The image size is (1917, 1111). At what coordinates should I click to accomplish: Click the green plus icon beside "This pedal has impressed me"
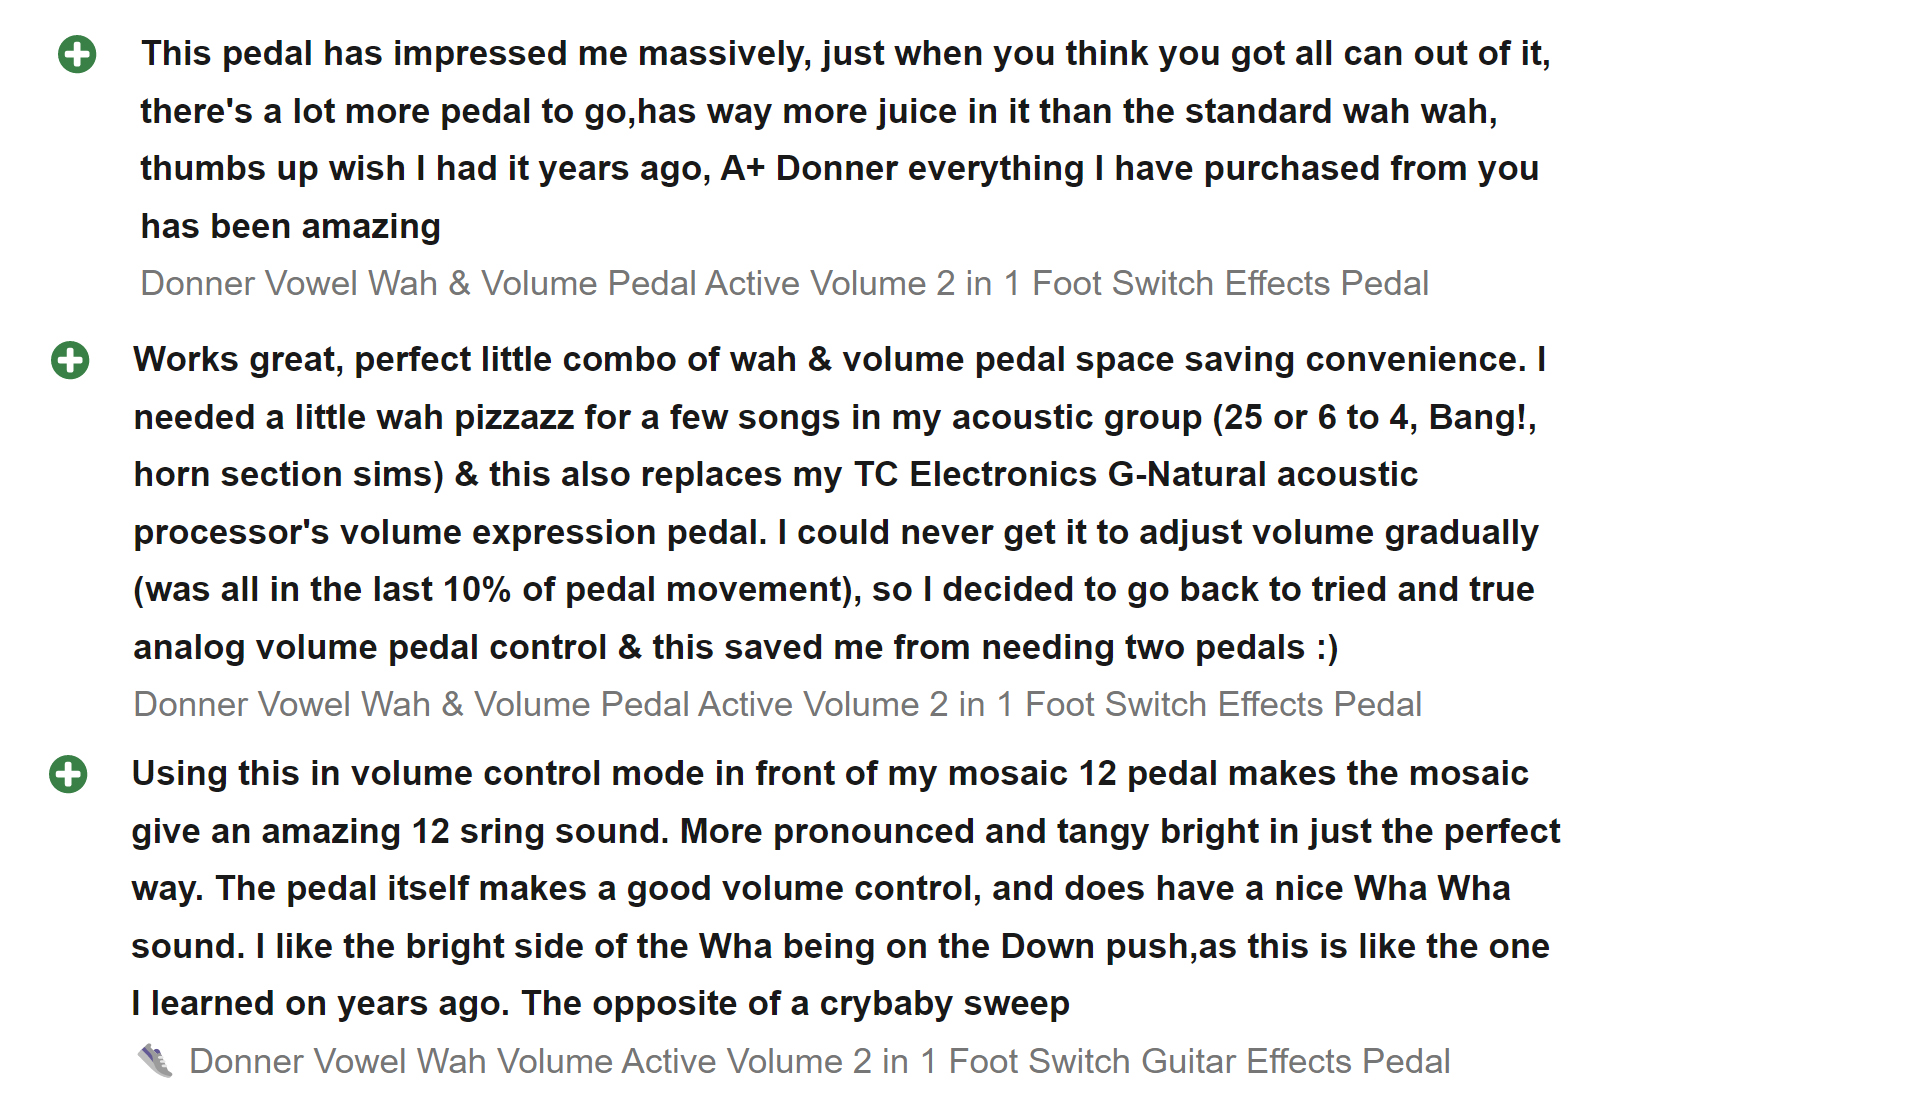[77, 54]
